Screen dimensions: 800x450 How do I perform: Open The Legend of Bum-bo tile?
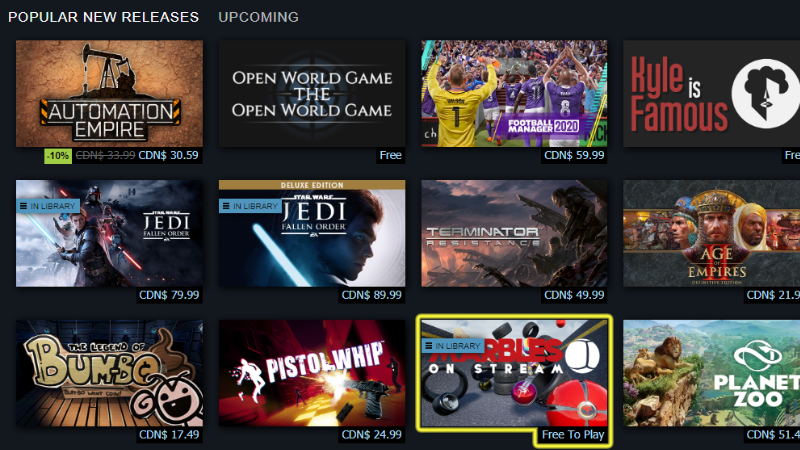(x=109, y=373)
